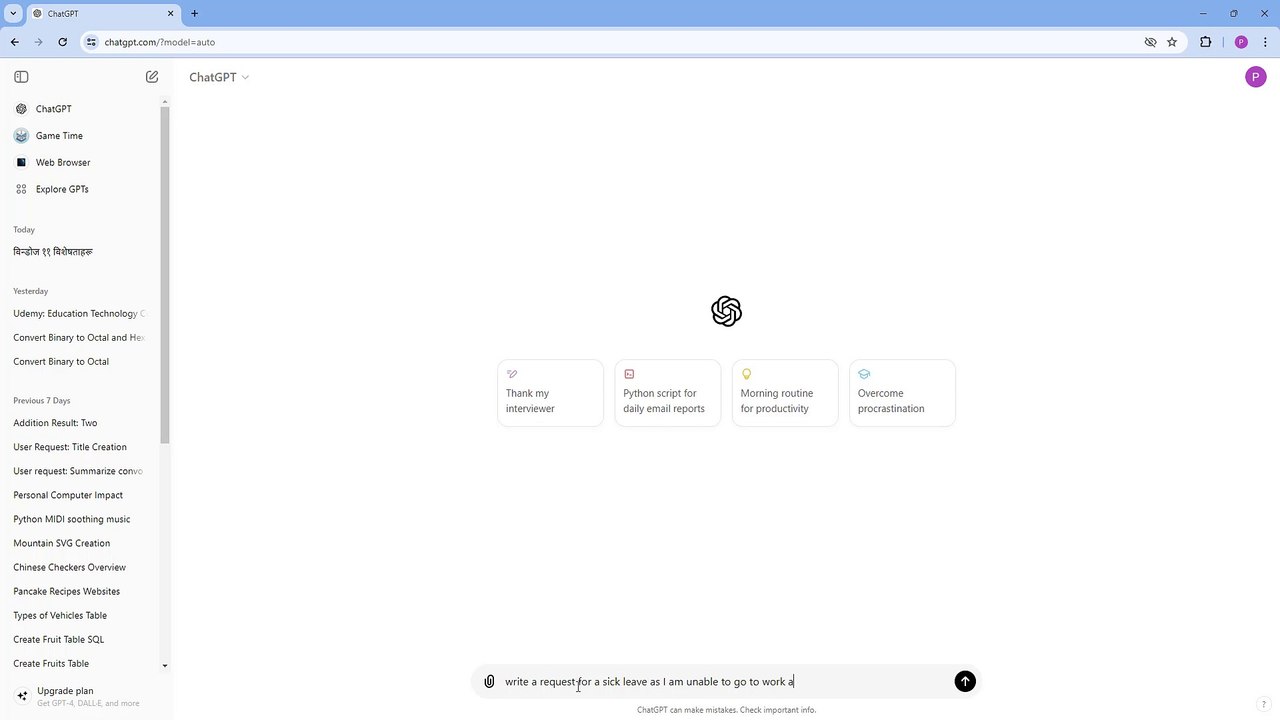Close the sidebar with the panel icon
This screenshot has width=1280, height=720.
pyautogui.click(x=21, y=77)
